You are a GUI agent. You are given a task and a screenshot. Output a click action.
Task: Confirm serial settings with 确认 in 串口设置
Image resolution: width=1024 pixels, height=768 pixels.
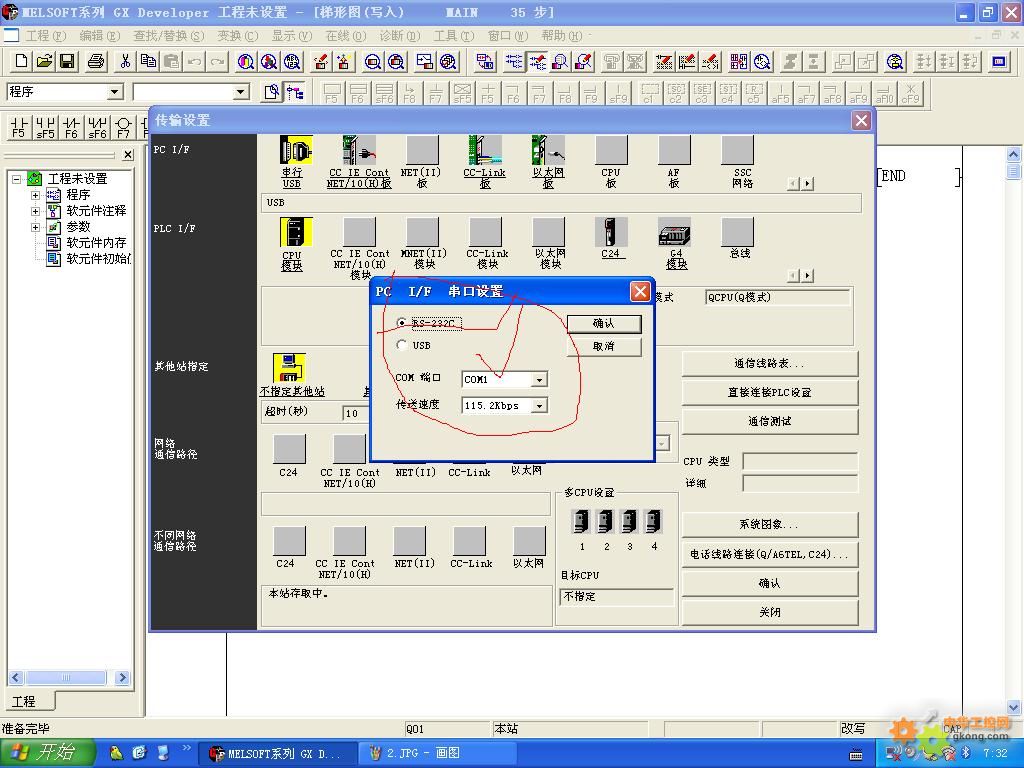point(604,323)
